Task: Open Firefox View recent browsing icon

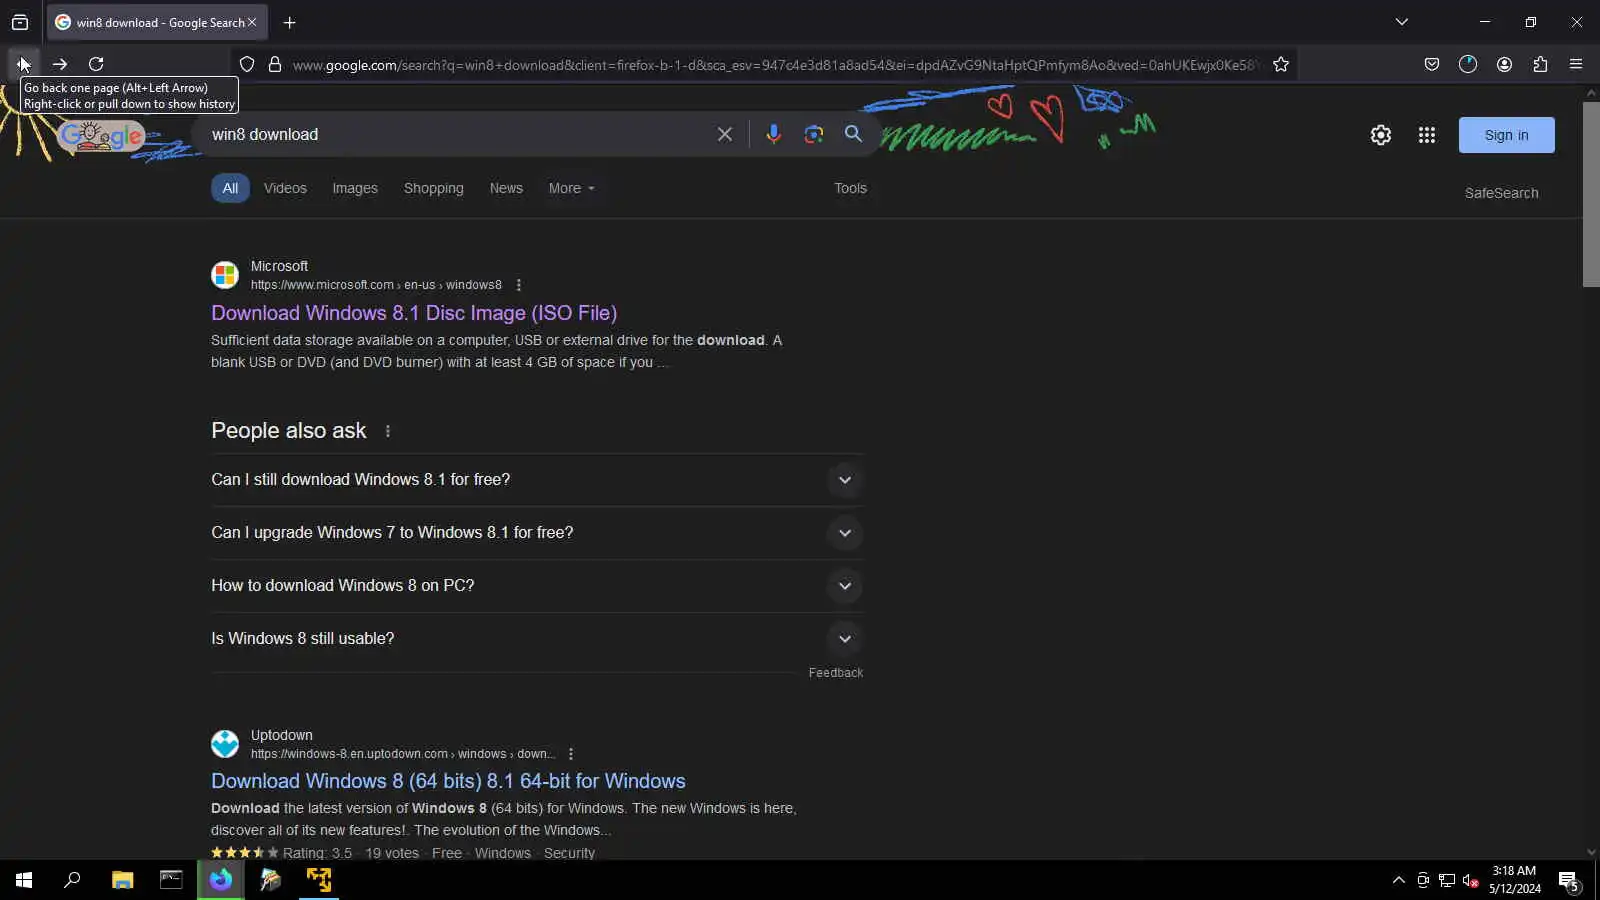Action: click(20, 22)
